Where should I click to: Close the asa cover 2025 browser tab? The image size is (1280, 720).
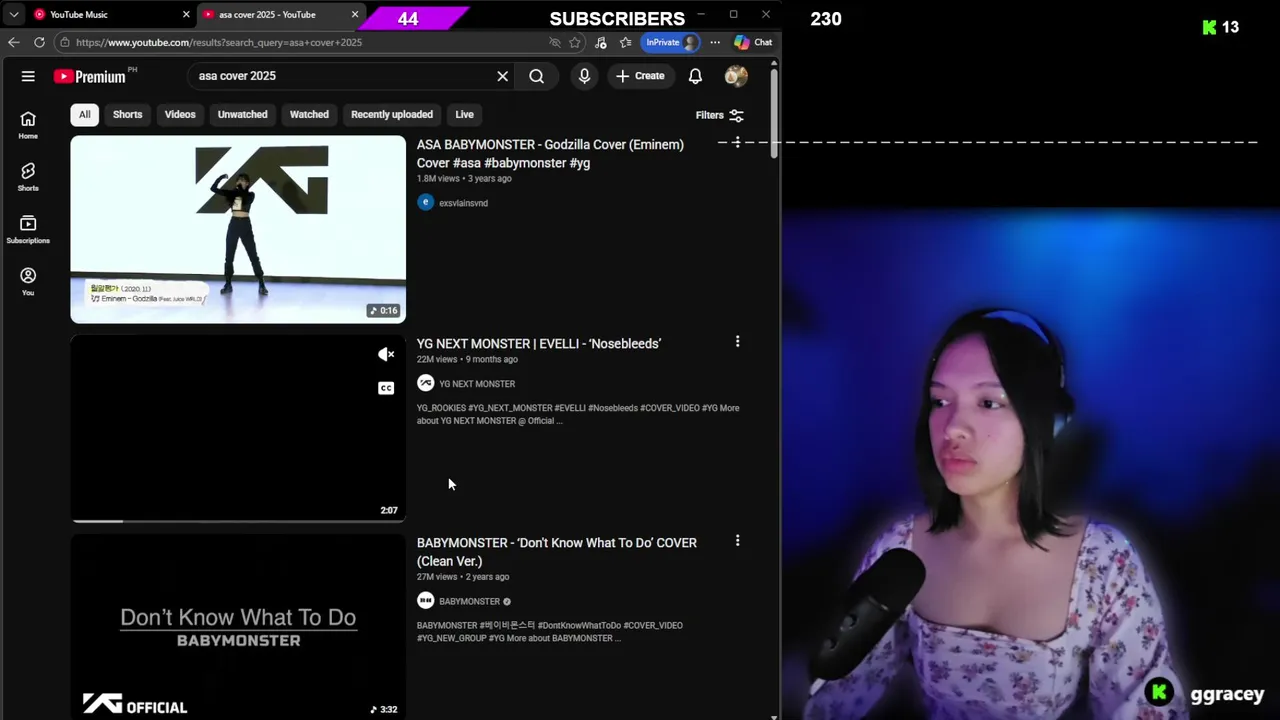pos(355,15)
